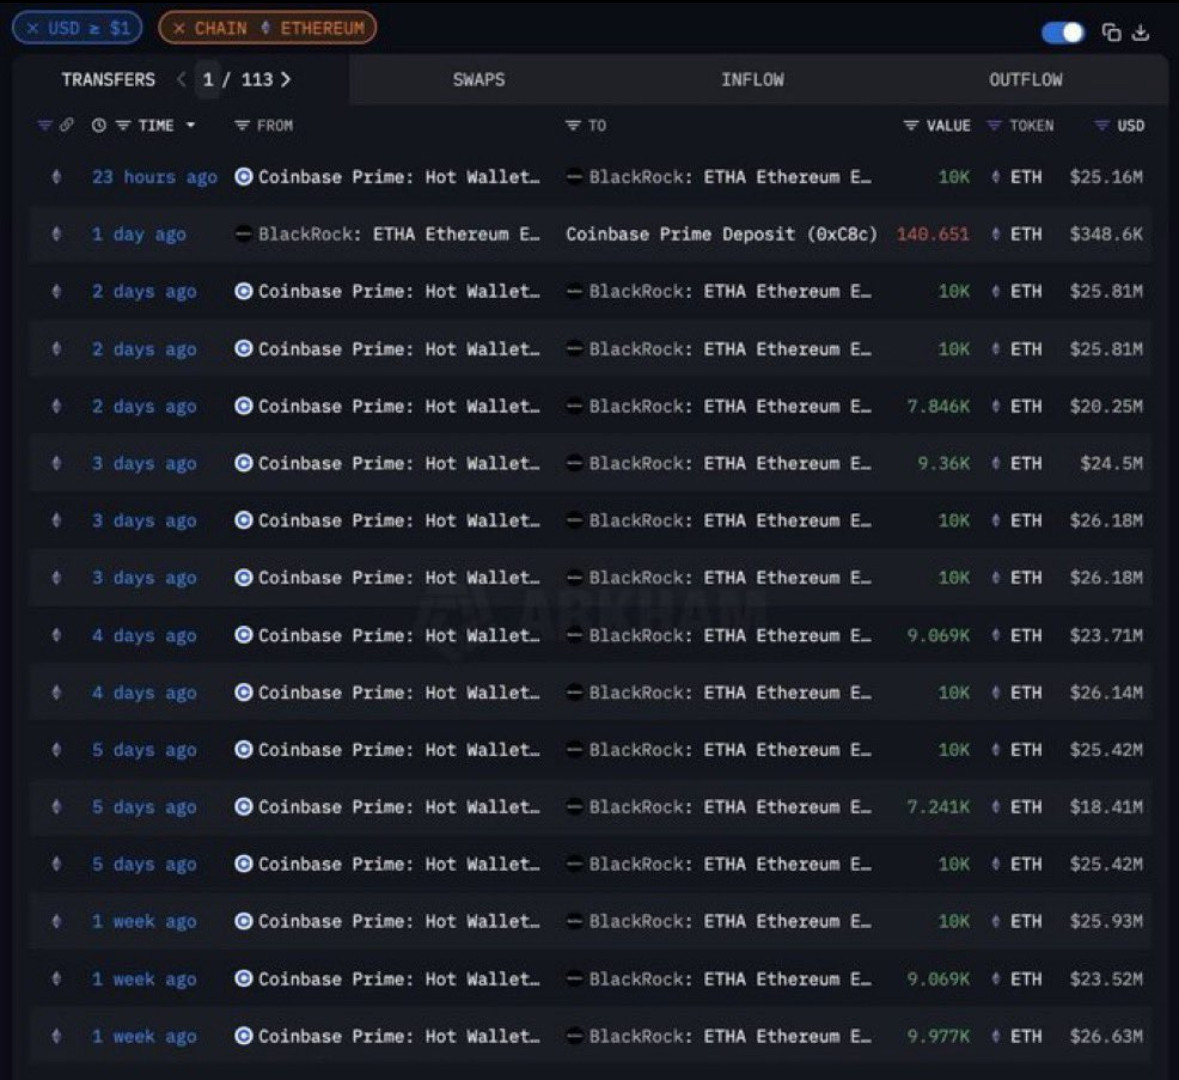This screenshot has width=1179, height=1080.
Task: Switch to the Outflow tab
Action: (1026, 80)
